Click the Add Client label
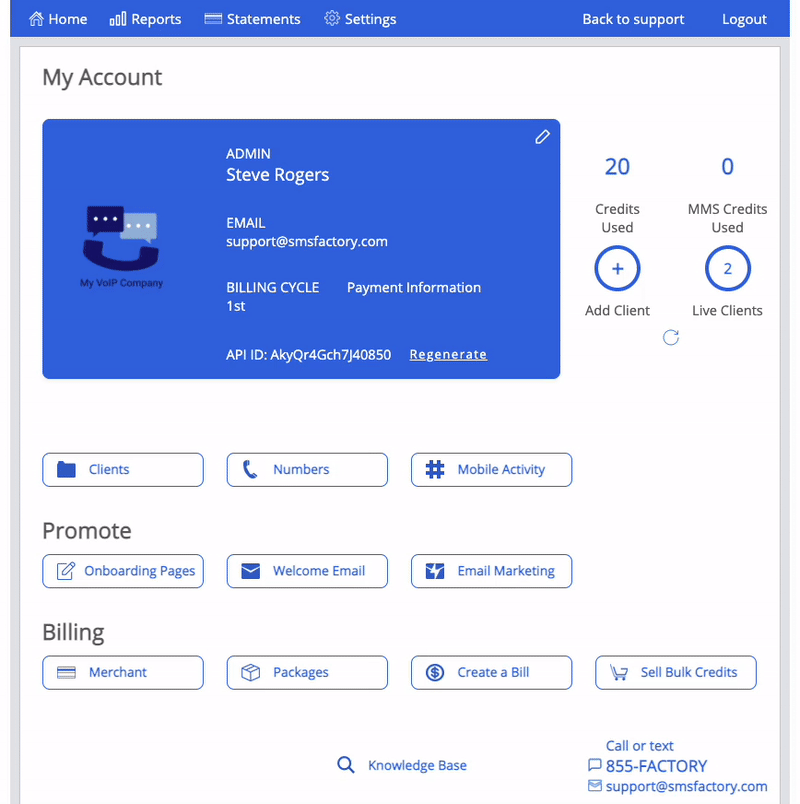The width and height of the screenshot is (800, 804). click(x=617, y=311)
